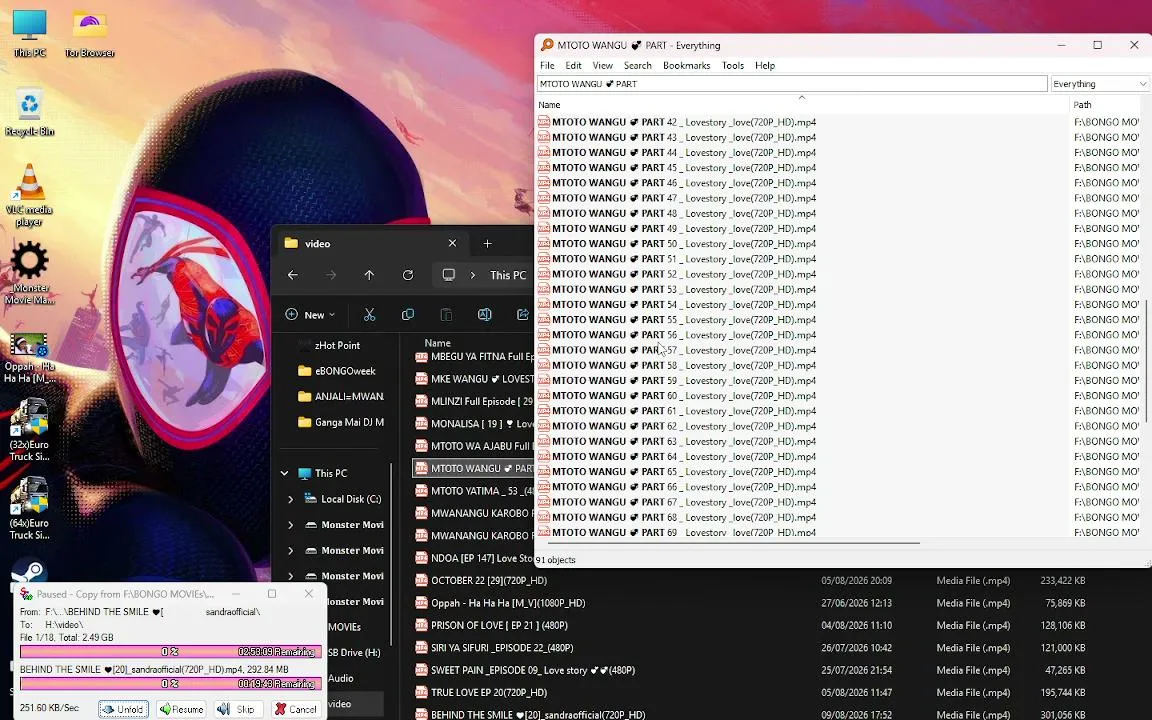Select MTOTO WANGU PART 42 result
1152x720 pixels.
pos(677,122)
